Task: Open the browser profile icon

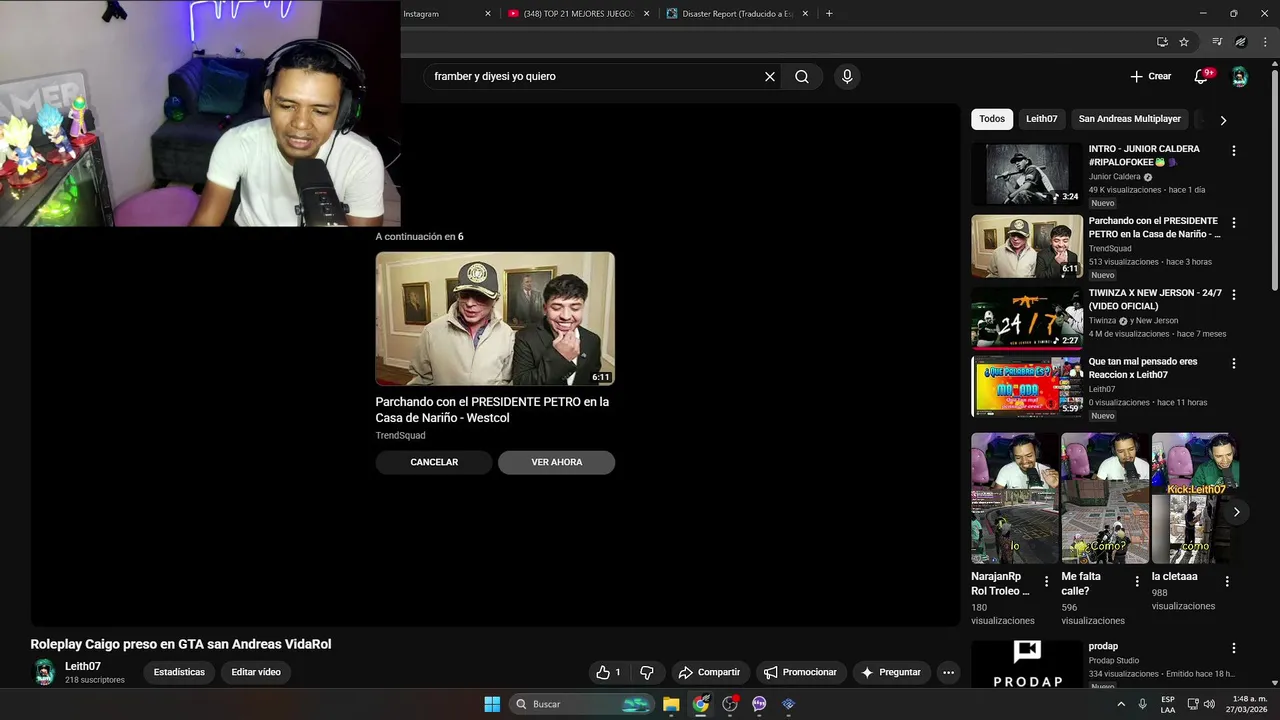Action: point(1241,42)
